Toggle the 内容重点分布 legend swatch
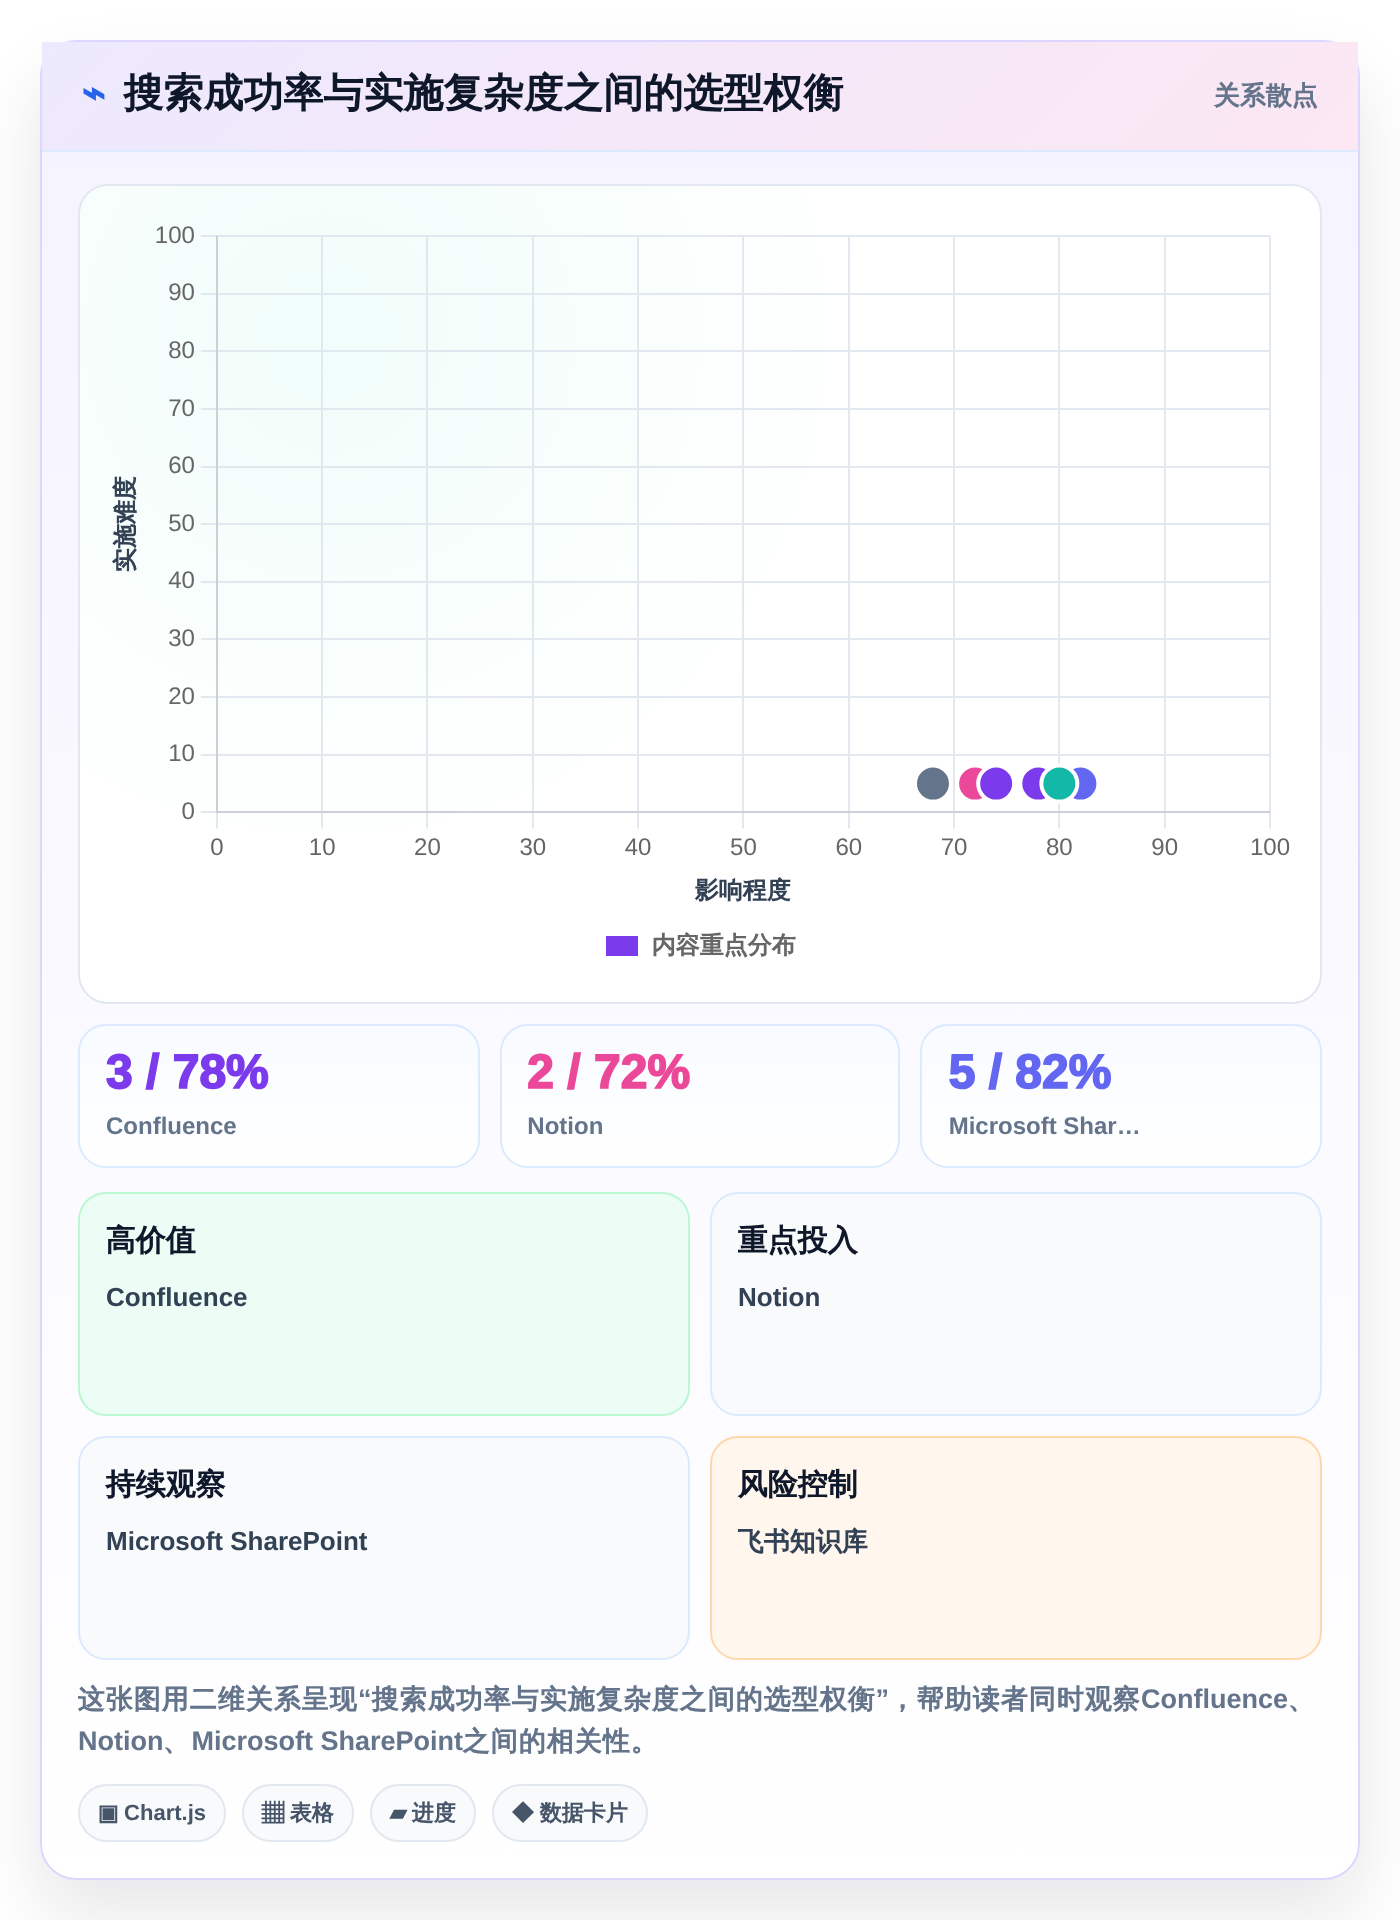 coord(622,946)
